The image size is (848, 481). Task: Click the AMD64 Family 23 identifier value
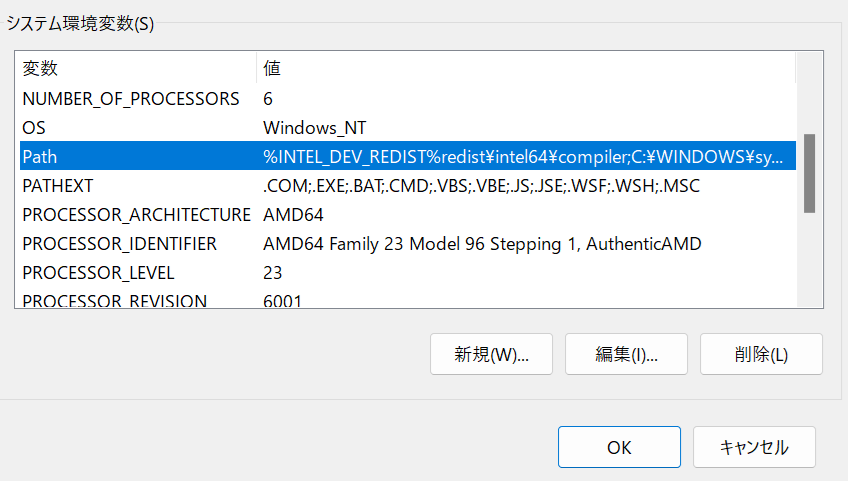pyautogui.click(x=482, y=244)
